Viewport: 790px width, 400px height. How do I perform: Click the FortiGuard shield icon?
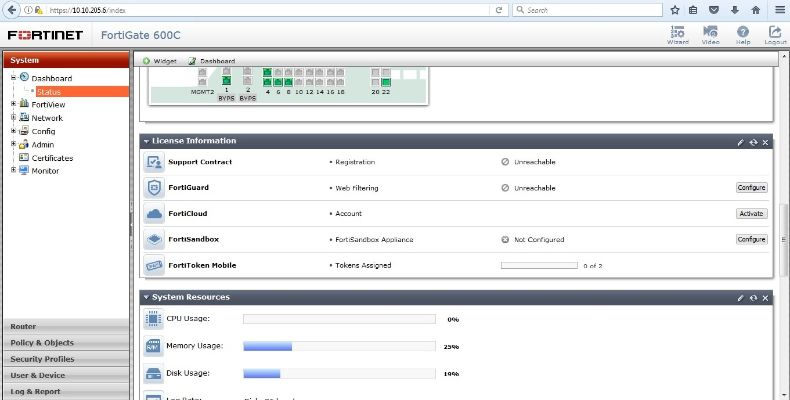tap(153, 187)
